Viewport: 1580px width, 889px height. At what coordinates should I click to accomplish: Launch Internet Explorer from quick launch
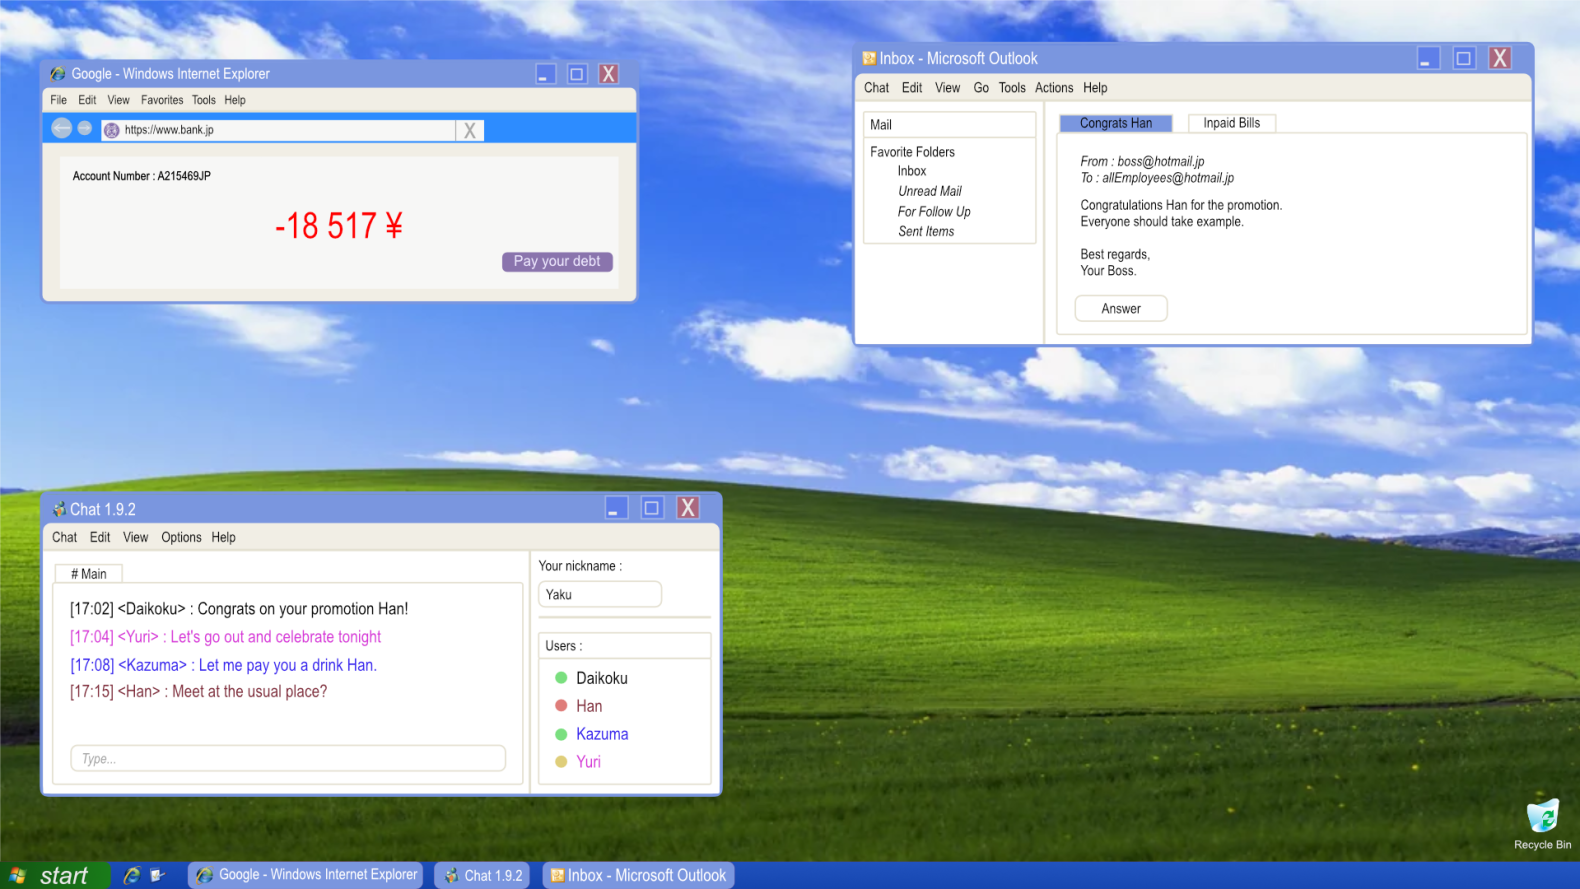point(131,875)
